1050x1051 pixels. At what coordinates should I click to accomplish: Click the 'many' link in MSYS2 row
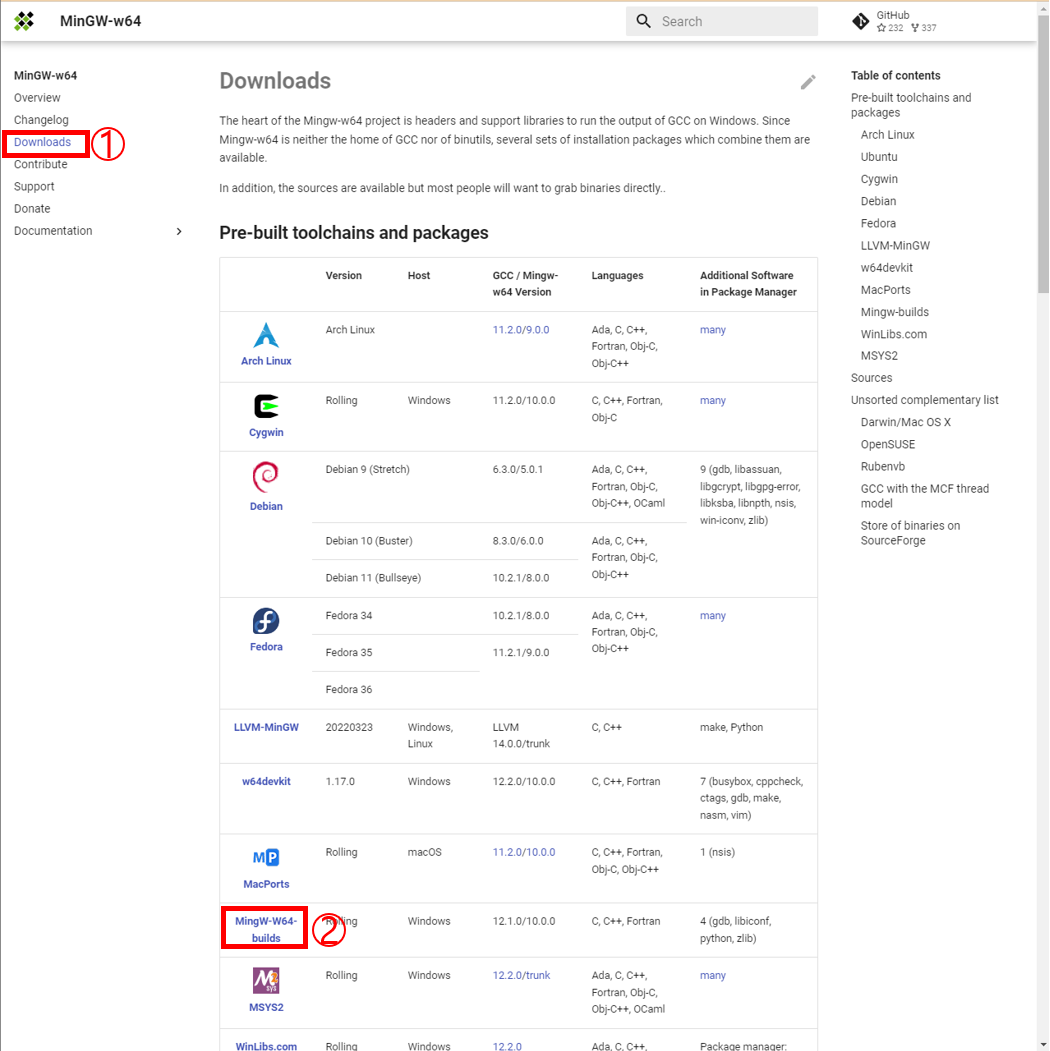click(712, 975)
